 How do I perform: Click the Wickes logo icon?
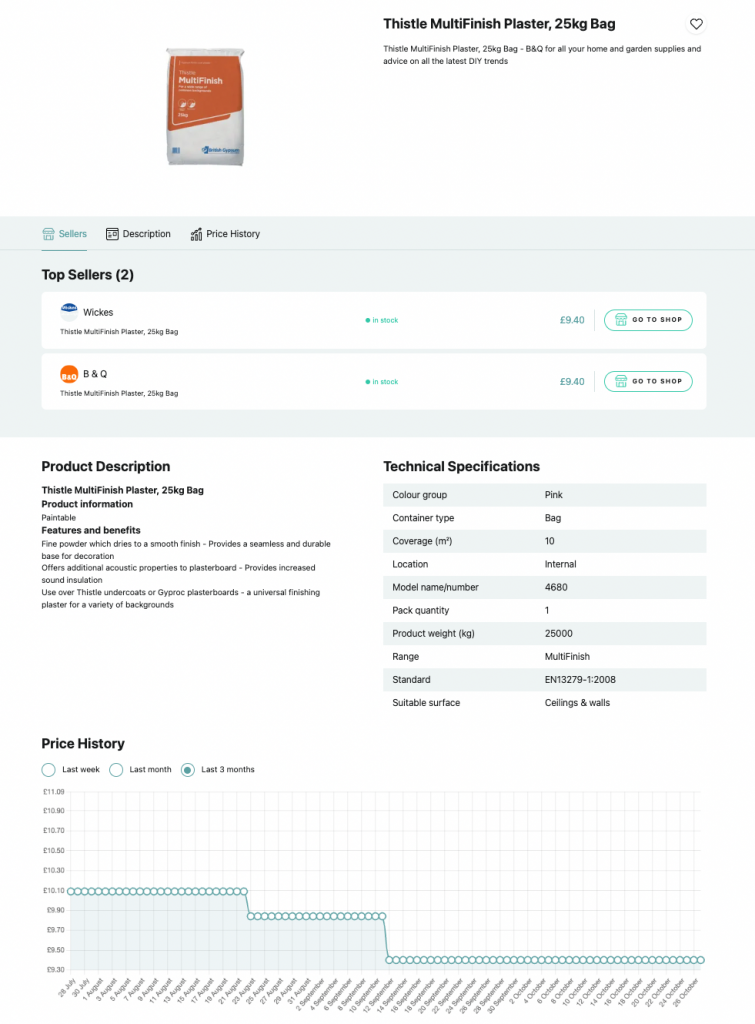pyautogui.click(x=69, y=312)
